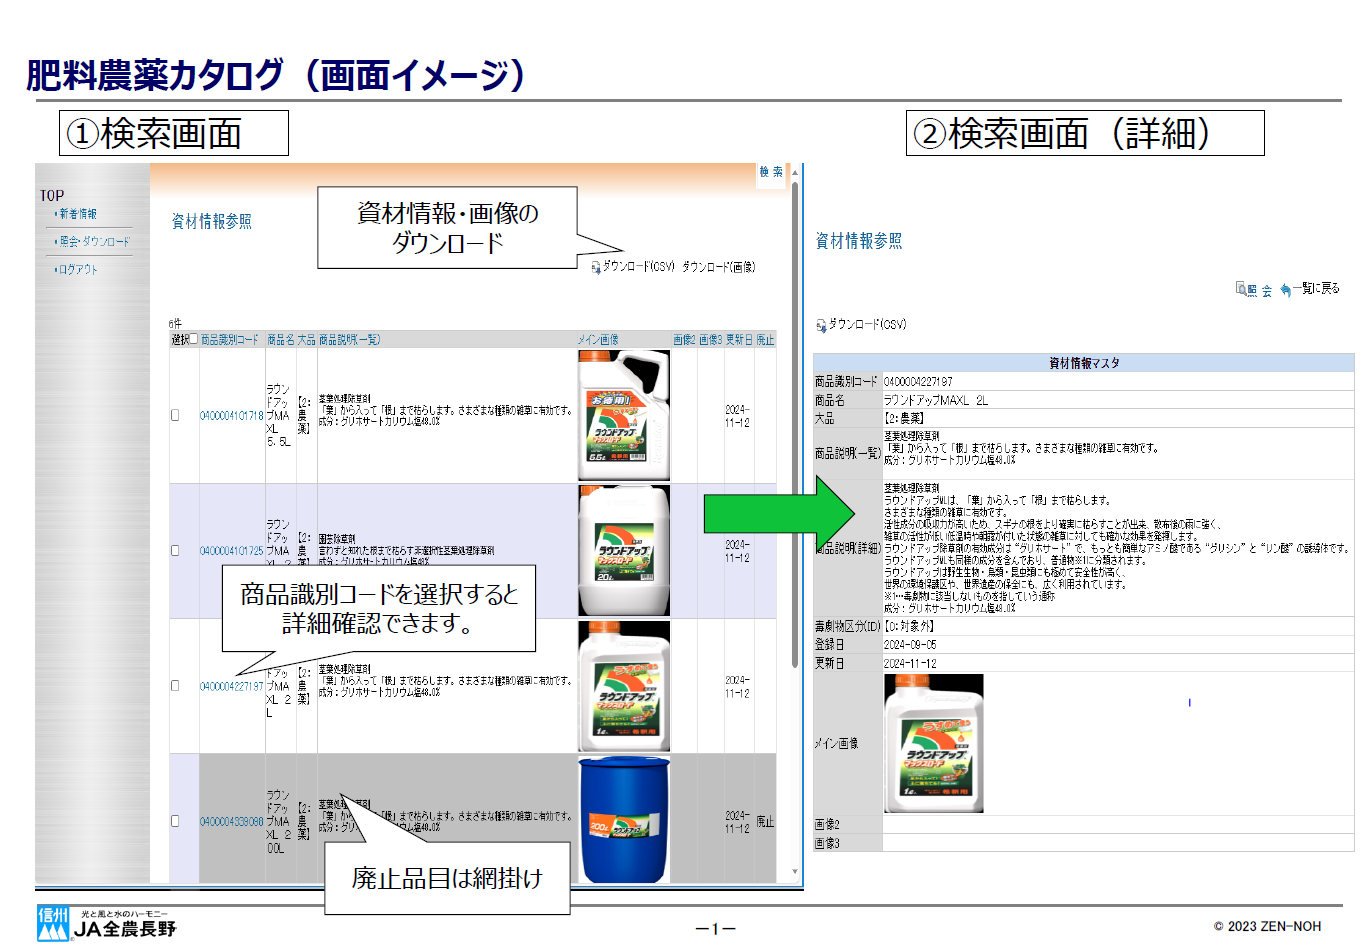Screen dimensions: 1372x950
Task: Open 照会・ダウンロード in the left menu
Action: pyautogui.click(x=94, y=241)
